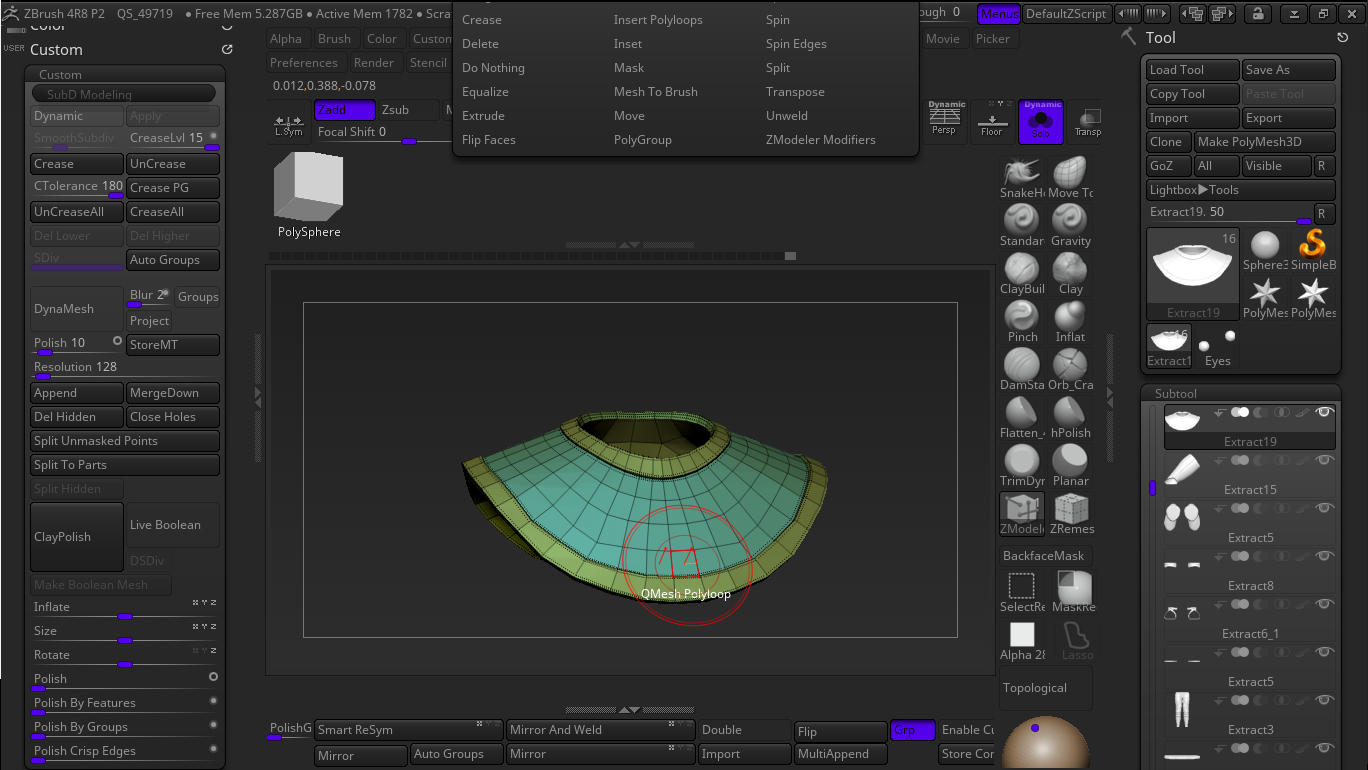Open the Picker menu

point(993,39)
